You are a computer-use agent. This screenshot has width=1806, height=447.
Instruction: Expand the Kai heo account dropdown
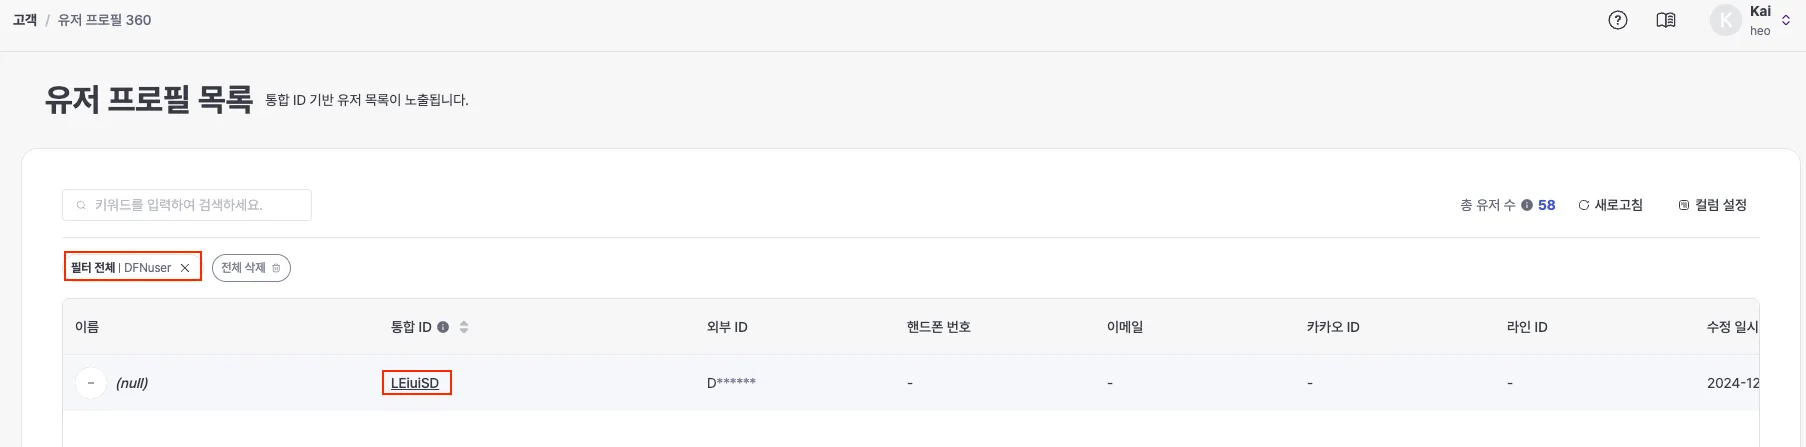coord(1786,20)
